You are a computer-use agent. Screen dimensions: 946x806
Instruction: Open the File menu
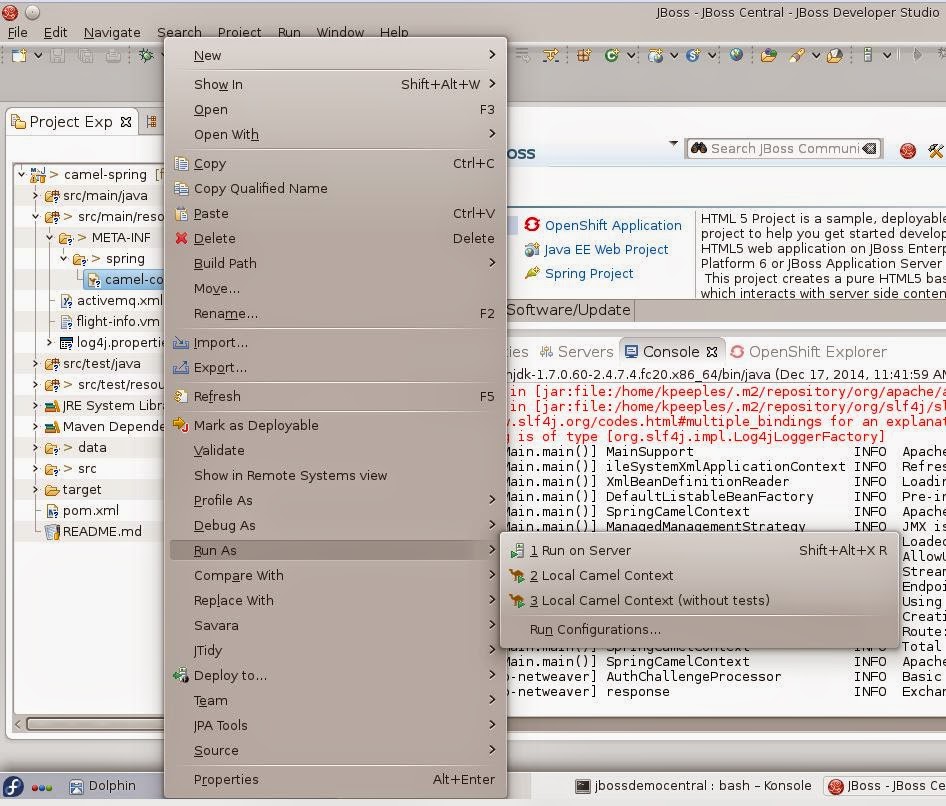(x=17, y=33)
